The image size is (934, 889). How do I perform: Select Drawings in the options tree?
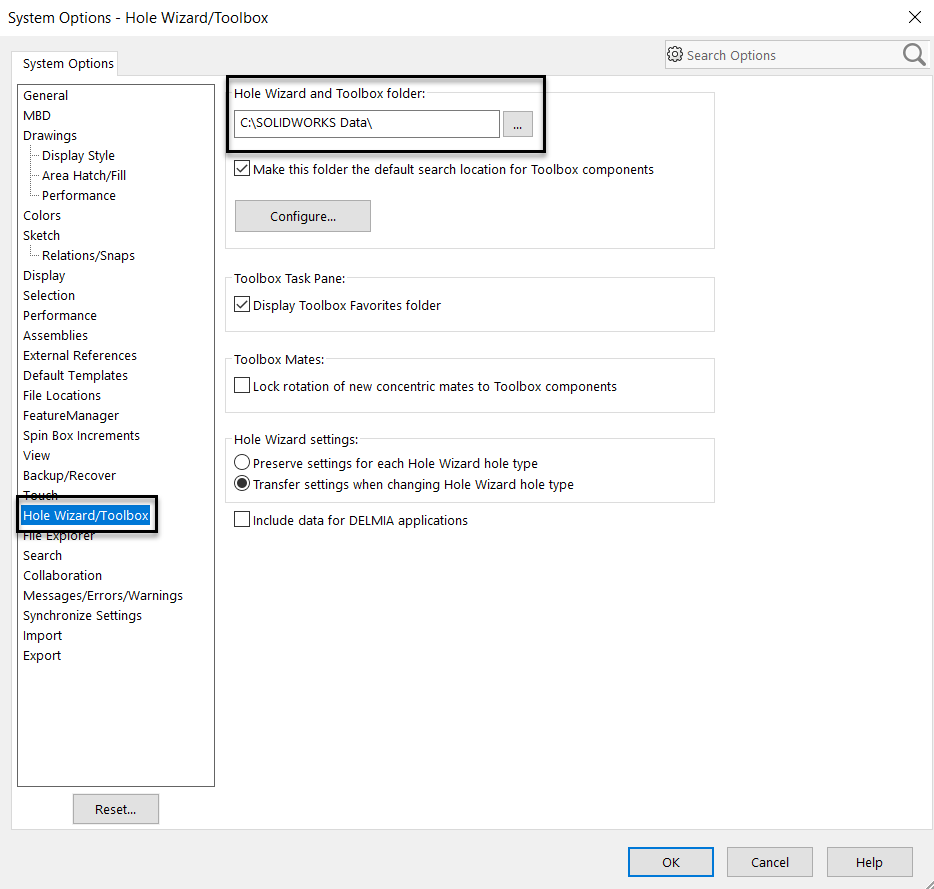click(50, 135)
